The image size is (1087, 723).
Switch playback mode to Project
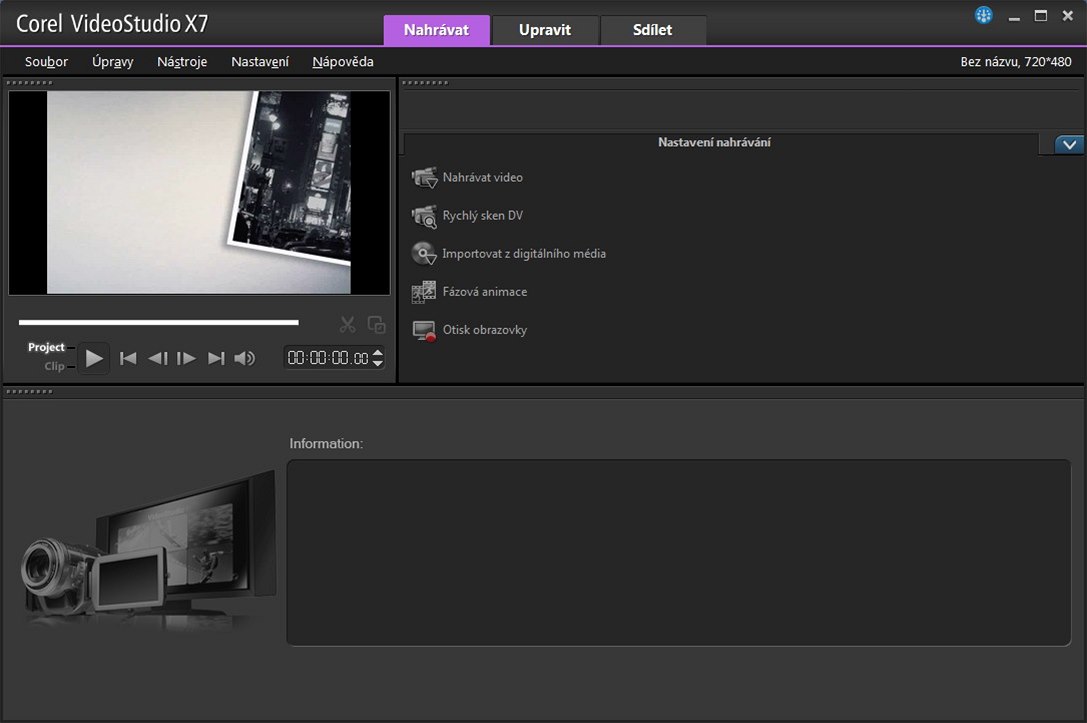[46, 347]
